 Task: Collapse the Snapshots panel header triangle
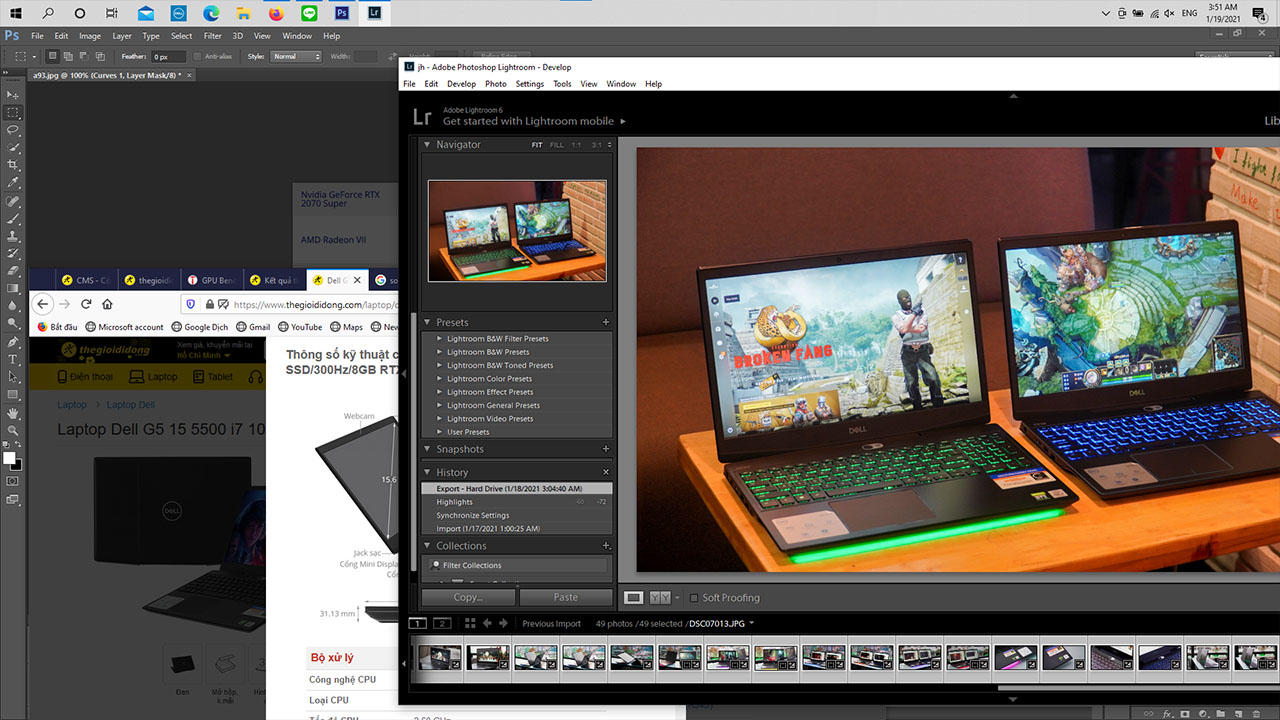427,449
